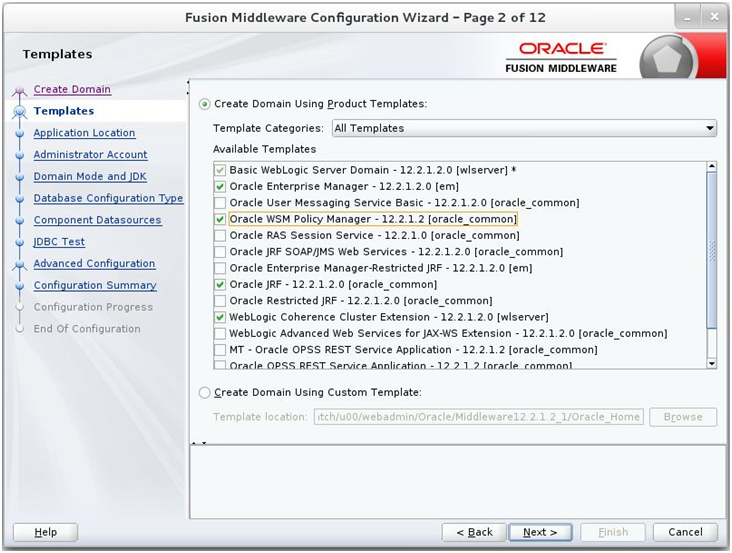This screenshot has height=553, width=732.
Task: Check Oracle User Messaging Service Basic
Action: [x=220, y=203]
